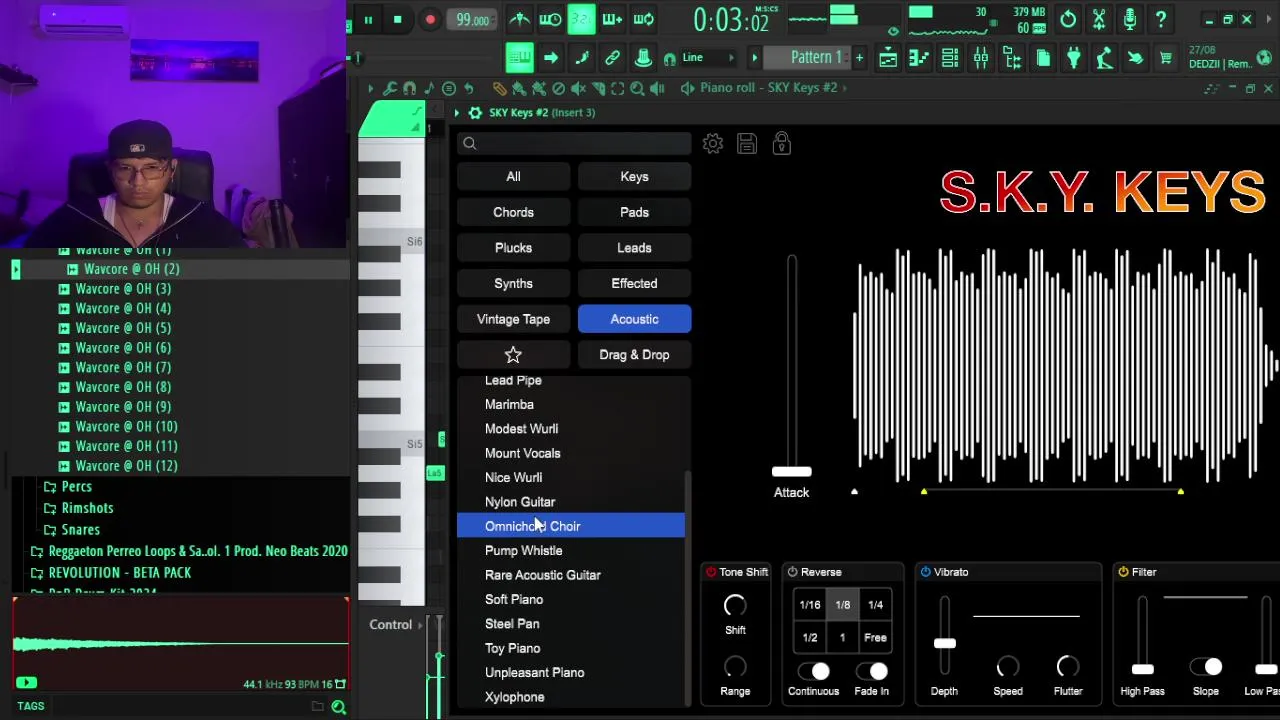This screenshot has height=720, width=1280.
Task: Toggle loop recording icon
Action: 644,19
